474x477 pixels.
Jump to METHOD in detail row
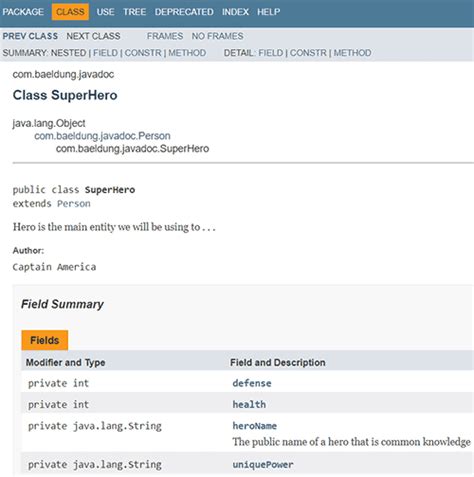[352, 53]
